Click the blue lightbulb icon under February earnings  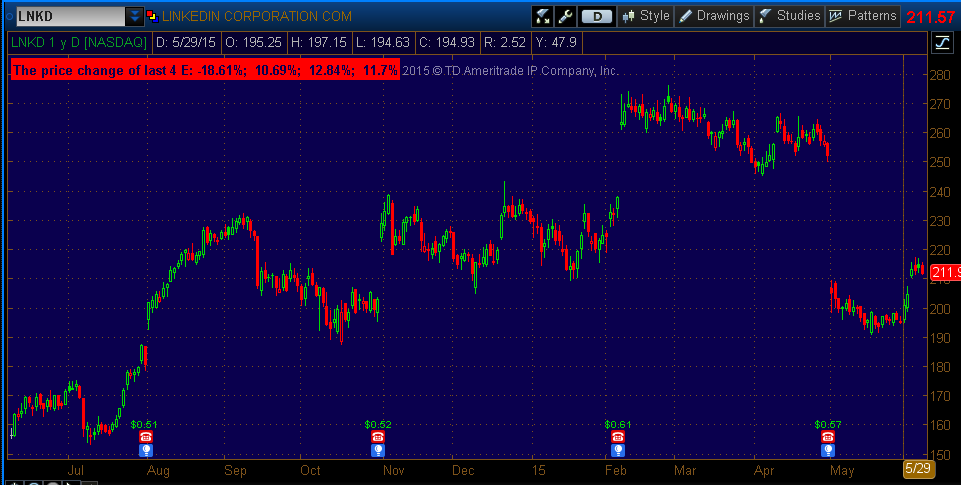tap(619, 450)
